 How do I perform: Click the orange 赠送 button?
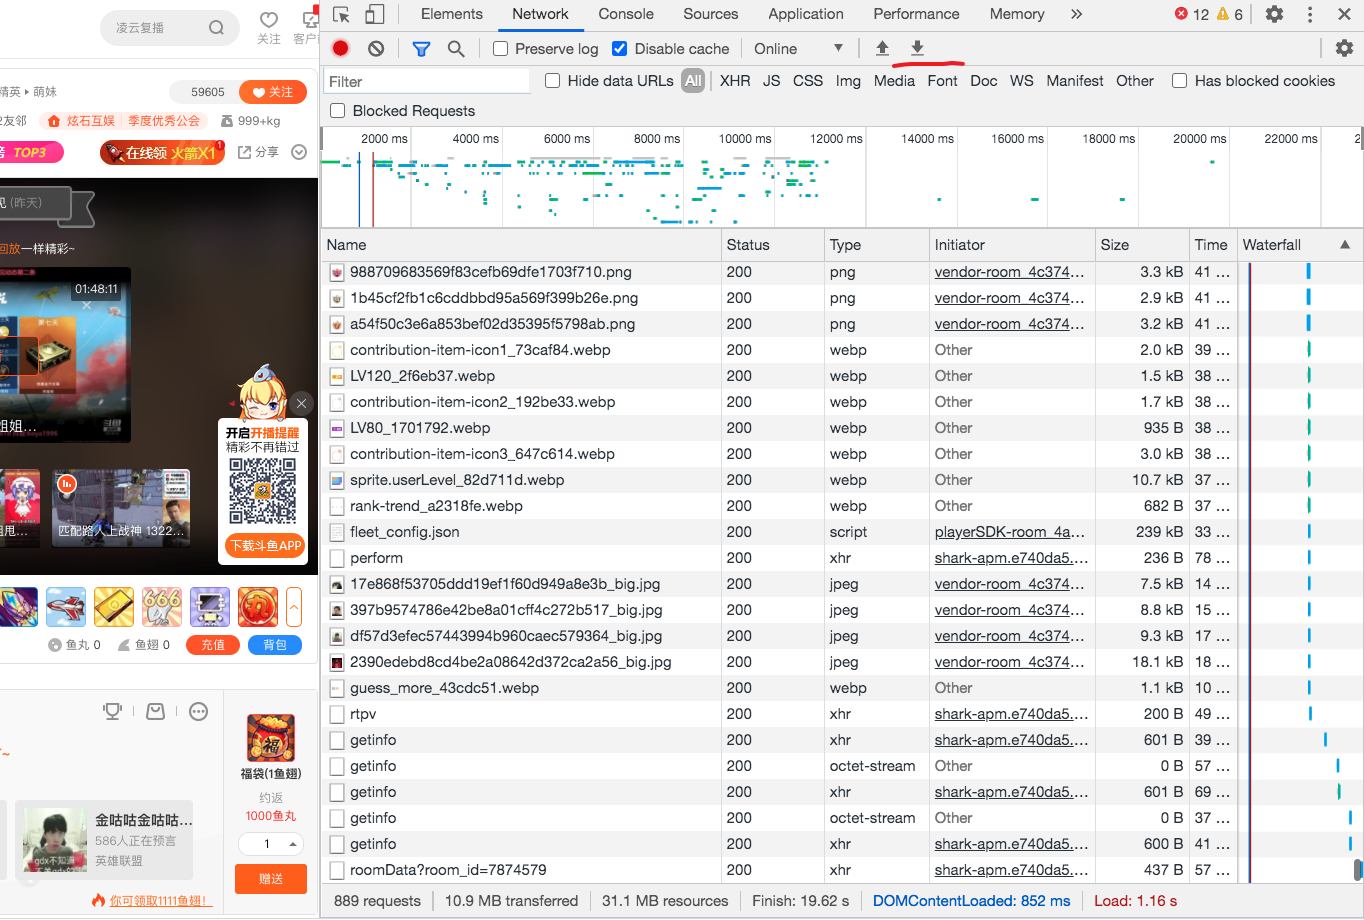pos(271,878)
